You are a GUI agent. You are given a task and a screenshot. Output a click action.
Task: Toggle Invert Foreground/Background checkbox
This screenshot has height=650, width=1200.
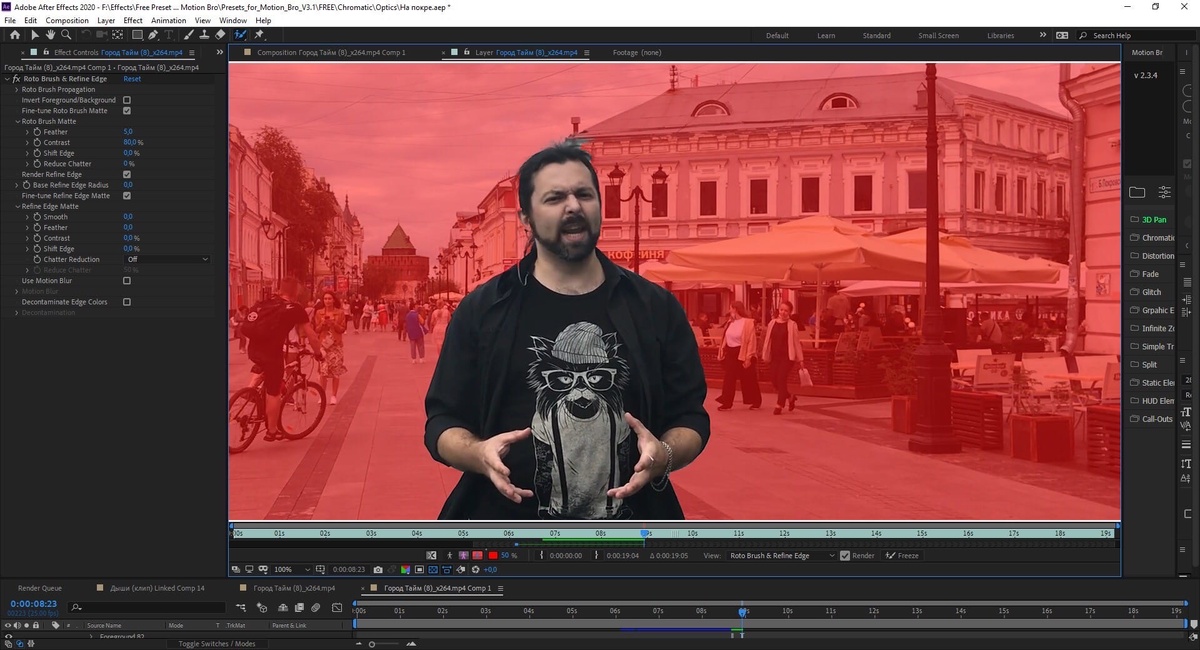(x=127, y=100)
